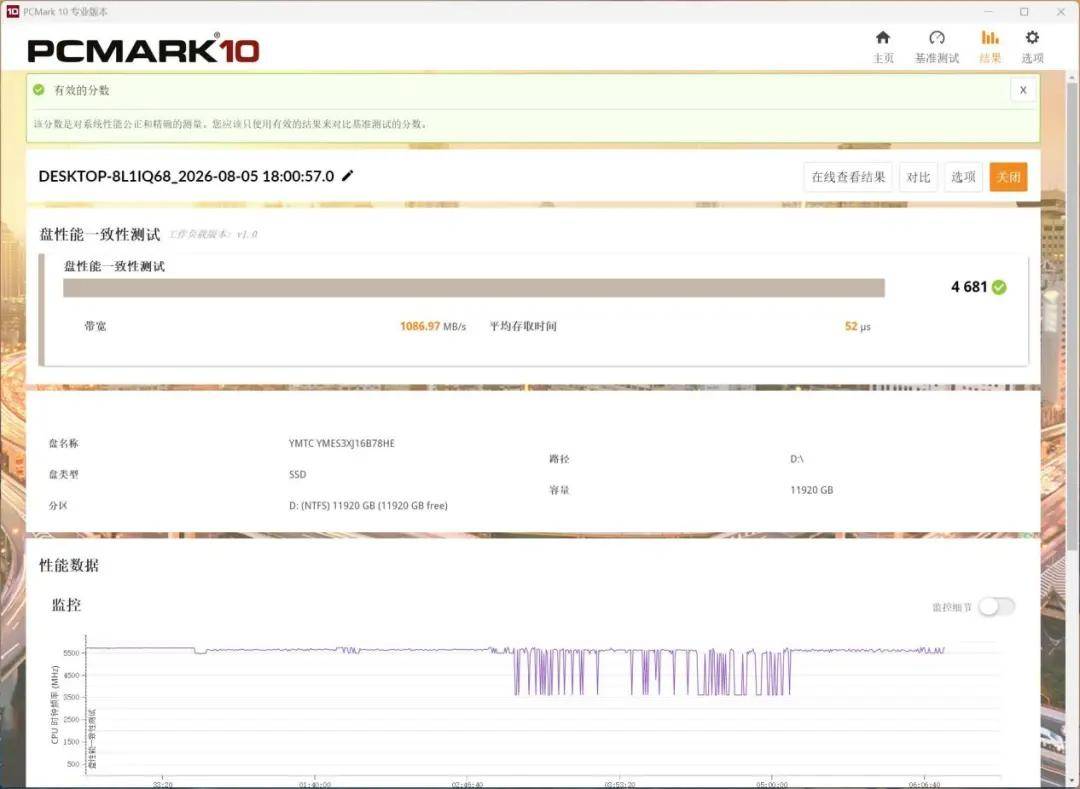Click the pencil icon to rename result
Screen dimensions: 1080x789
click(348, 176)
